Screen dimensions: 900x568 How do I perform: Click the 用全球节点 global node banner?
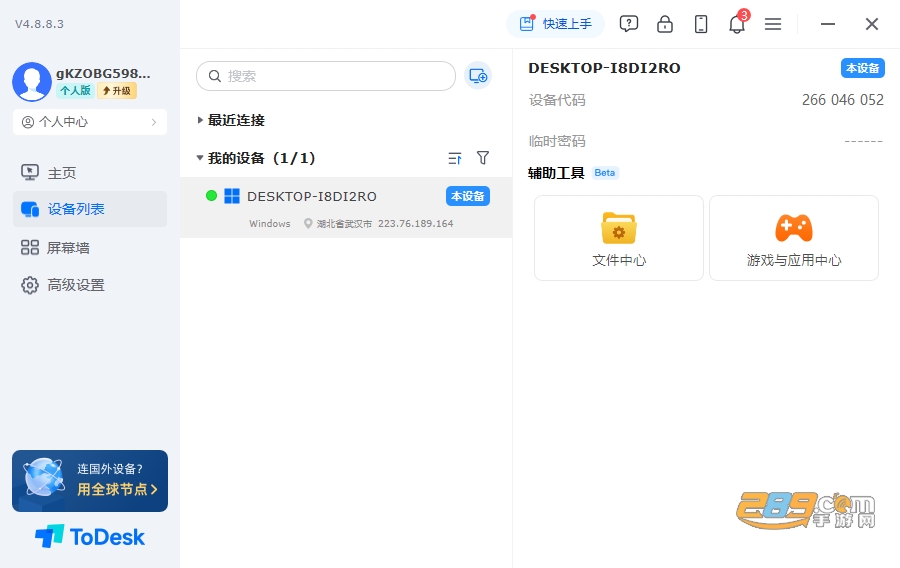coord(90,481)
